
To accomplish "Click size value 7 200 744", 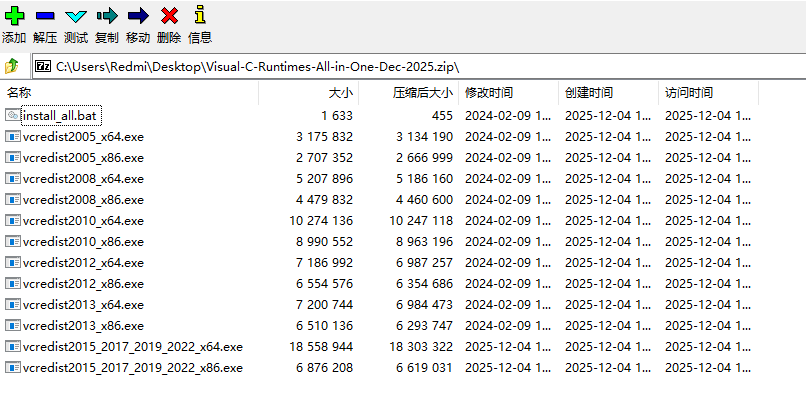I will coord(324,305).
